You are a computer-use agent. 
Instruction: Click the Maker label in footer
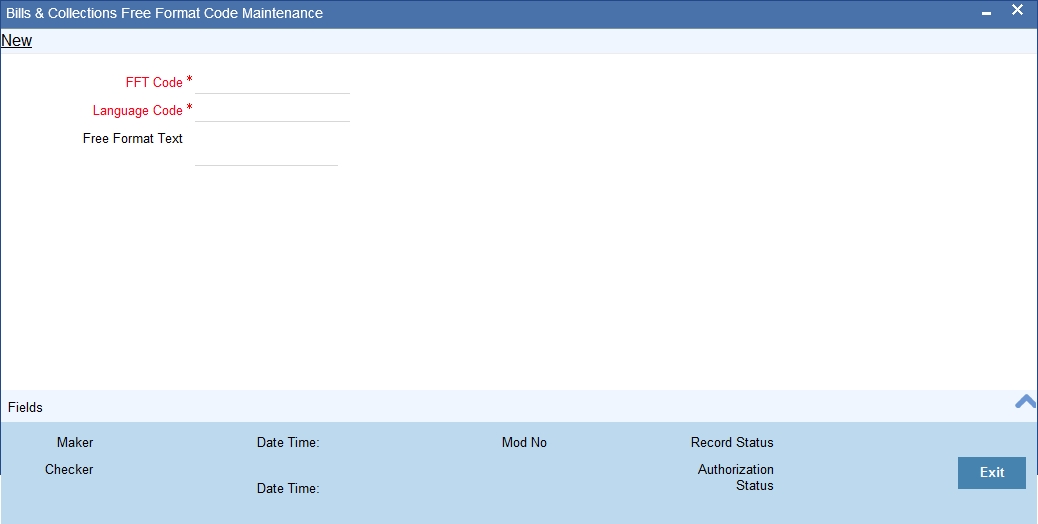pos(75,443)
